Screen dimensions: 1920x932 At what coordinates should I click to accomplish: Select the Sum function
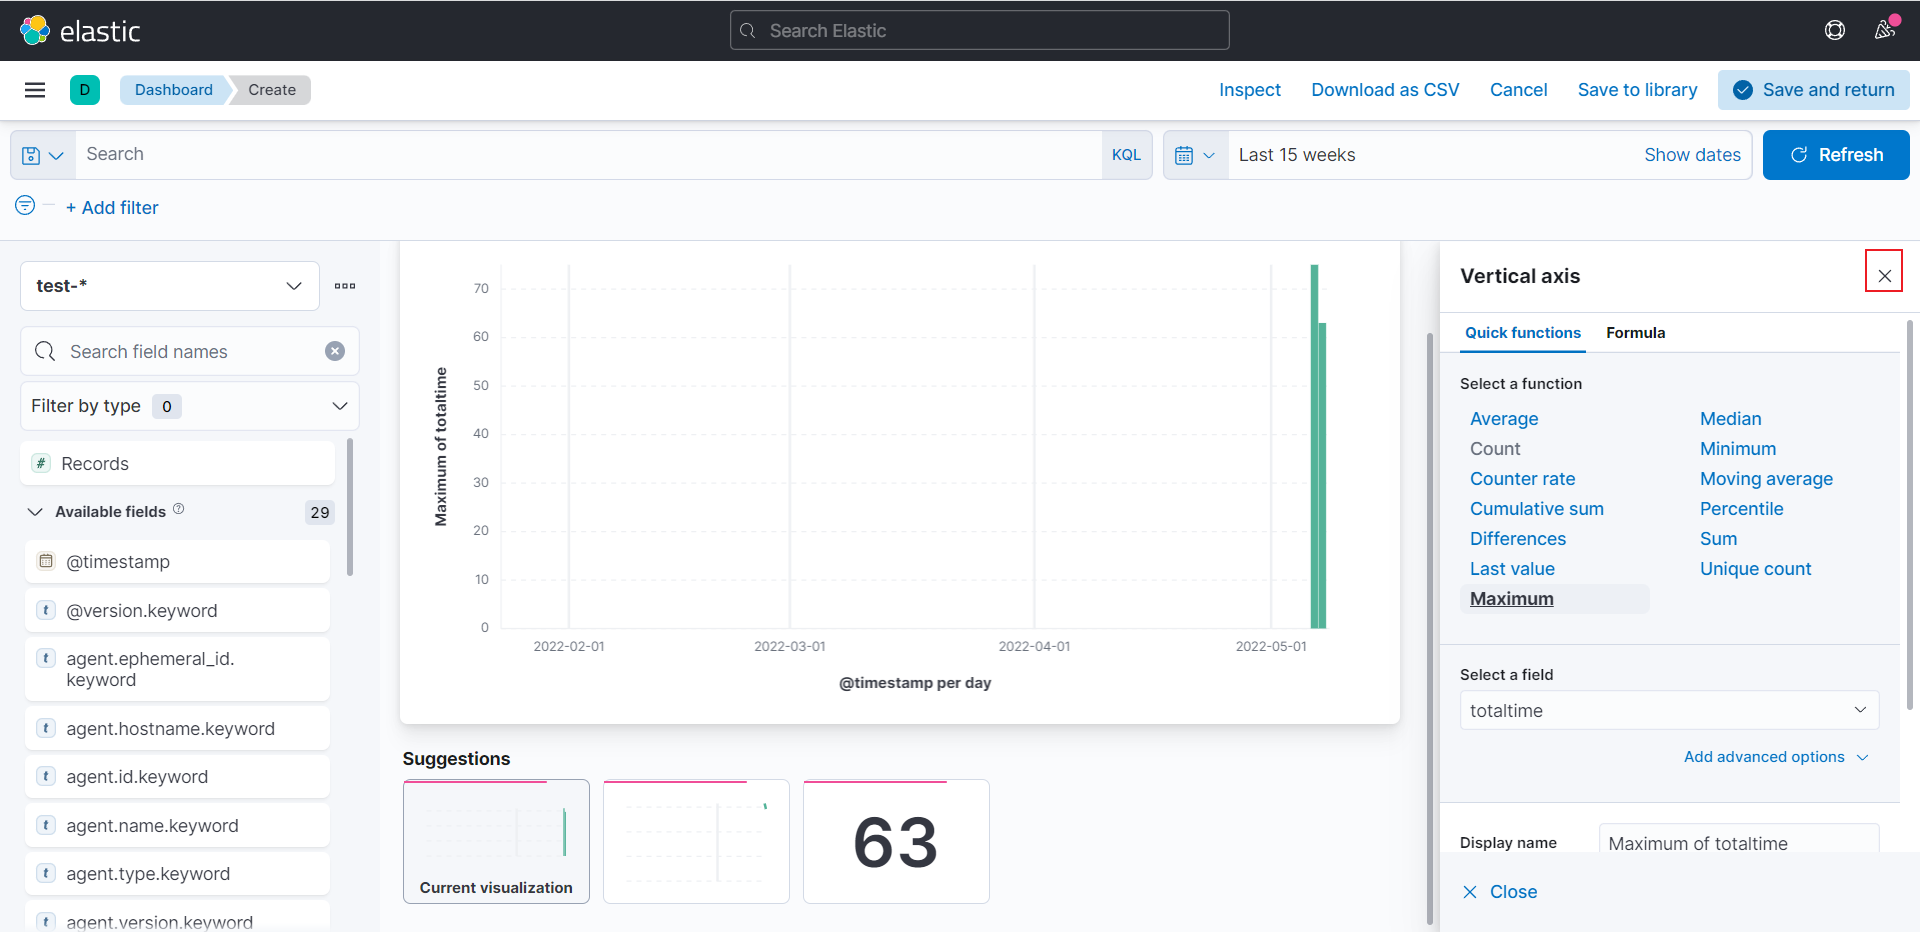1718,539
